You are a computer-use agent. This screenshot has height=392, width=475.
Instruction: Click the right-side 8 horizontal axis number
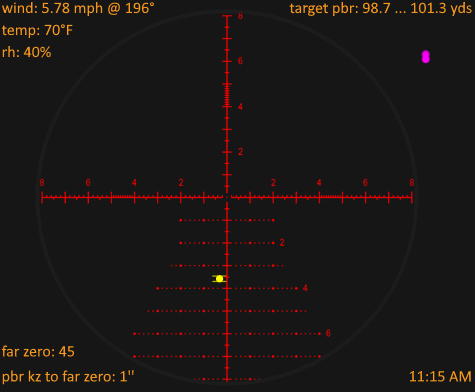click(412, 183)
